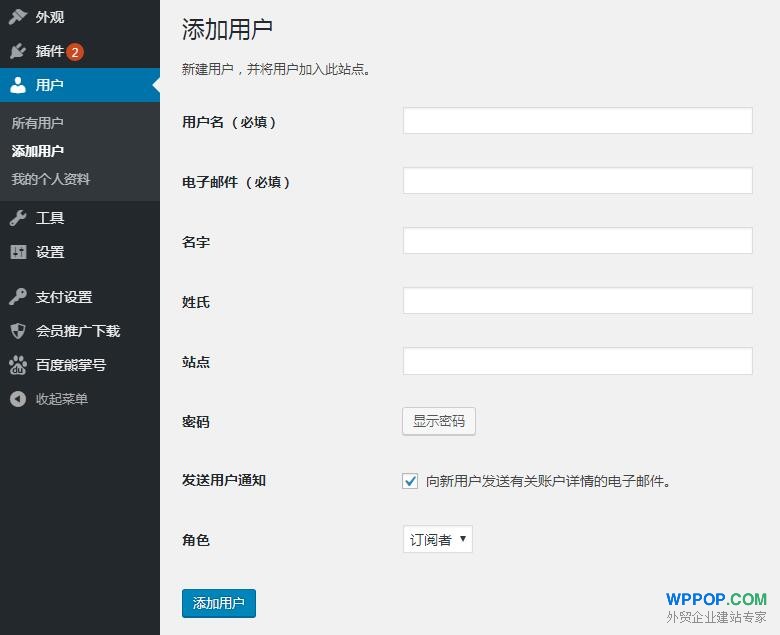Click the plug icon for 插件
Image resolution: width=780 pixels, height=635 pixels.
tap(18, 51)
